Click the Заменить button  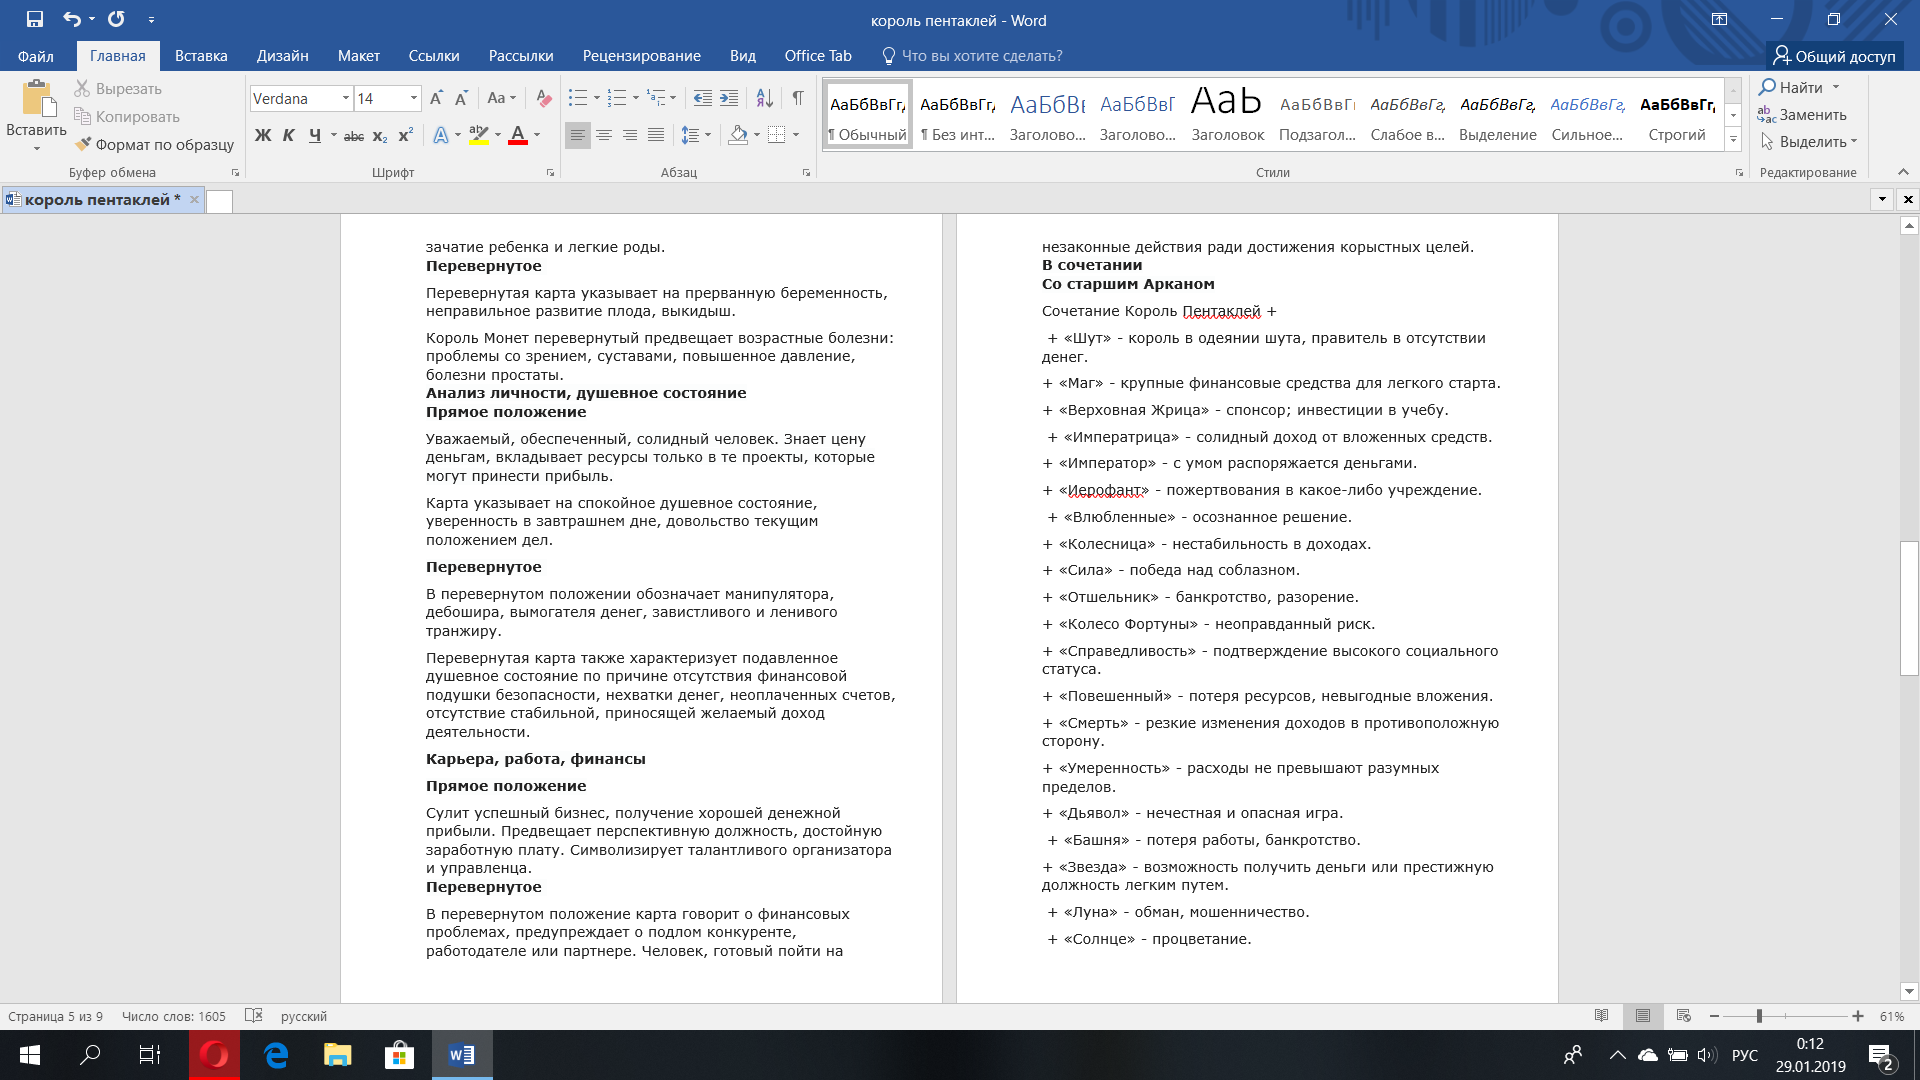coord(1802,115)
